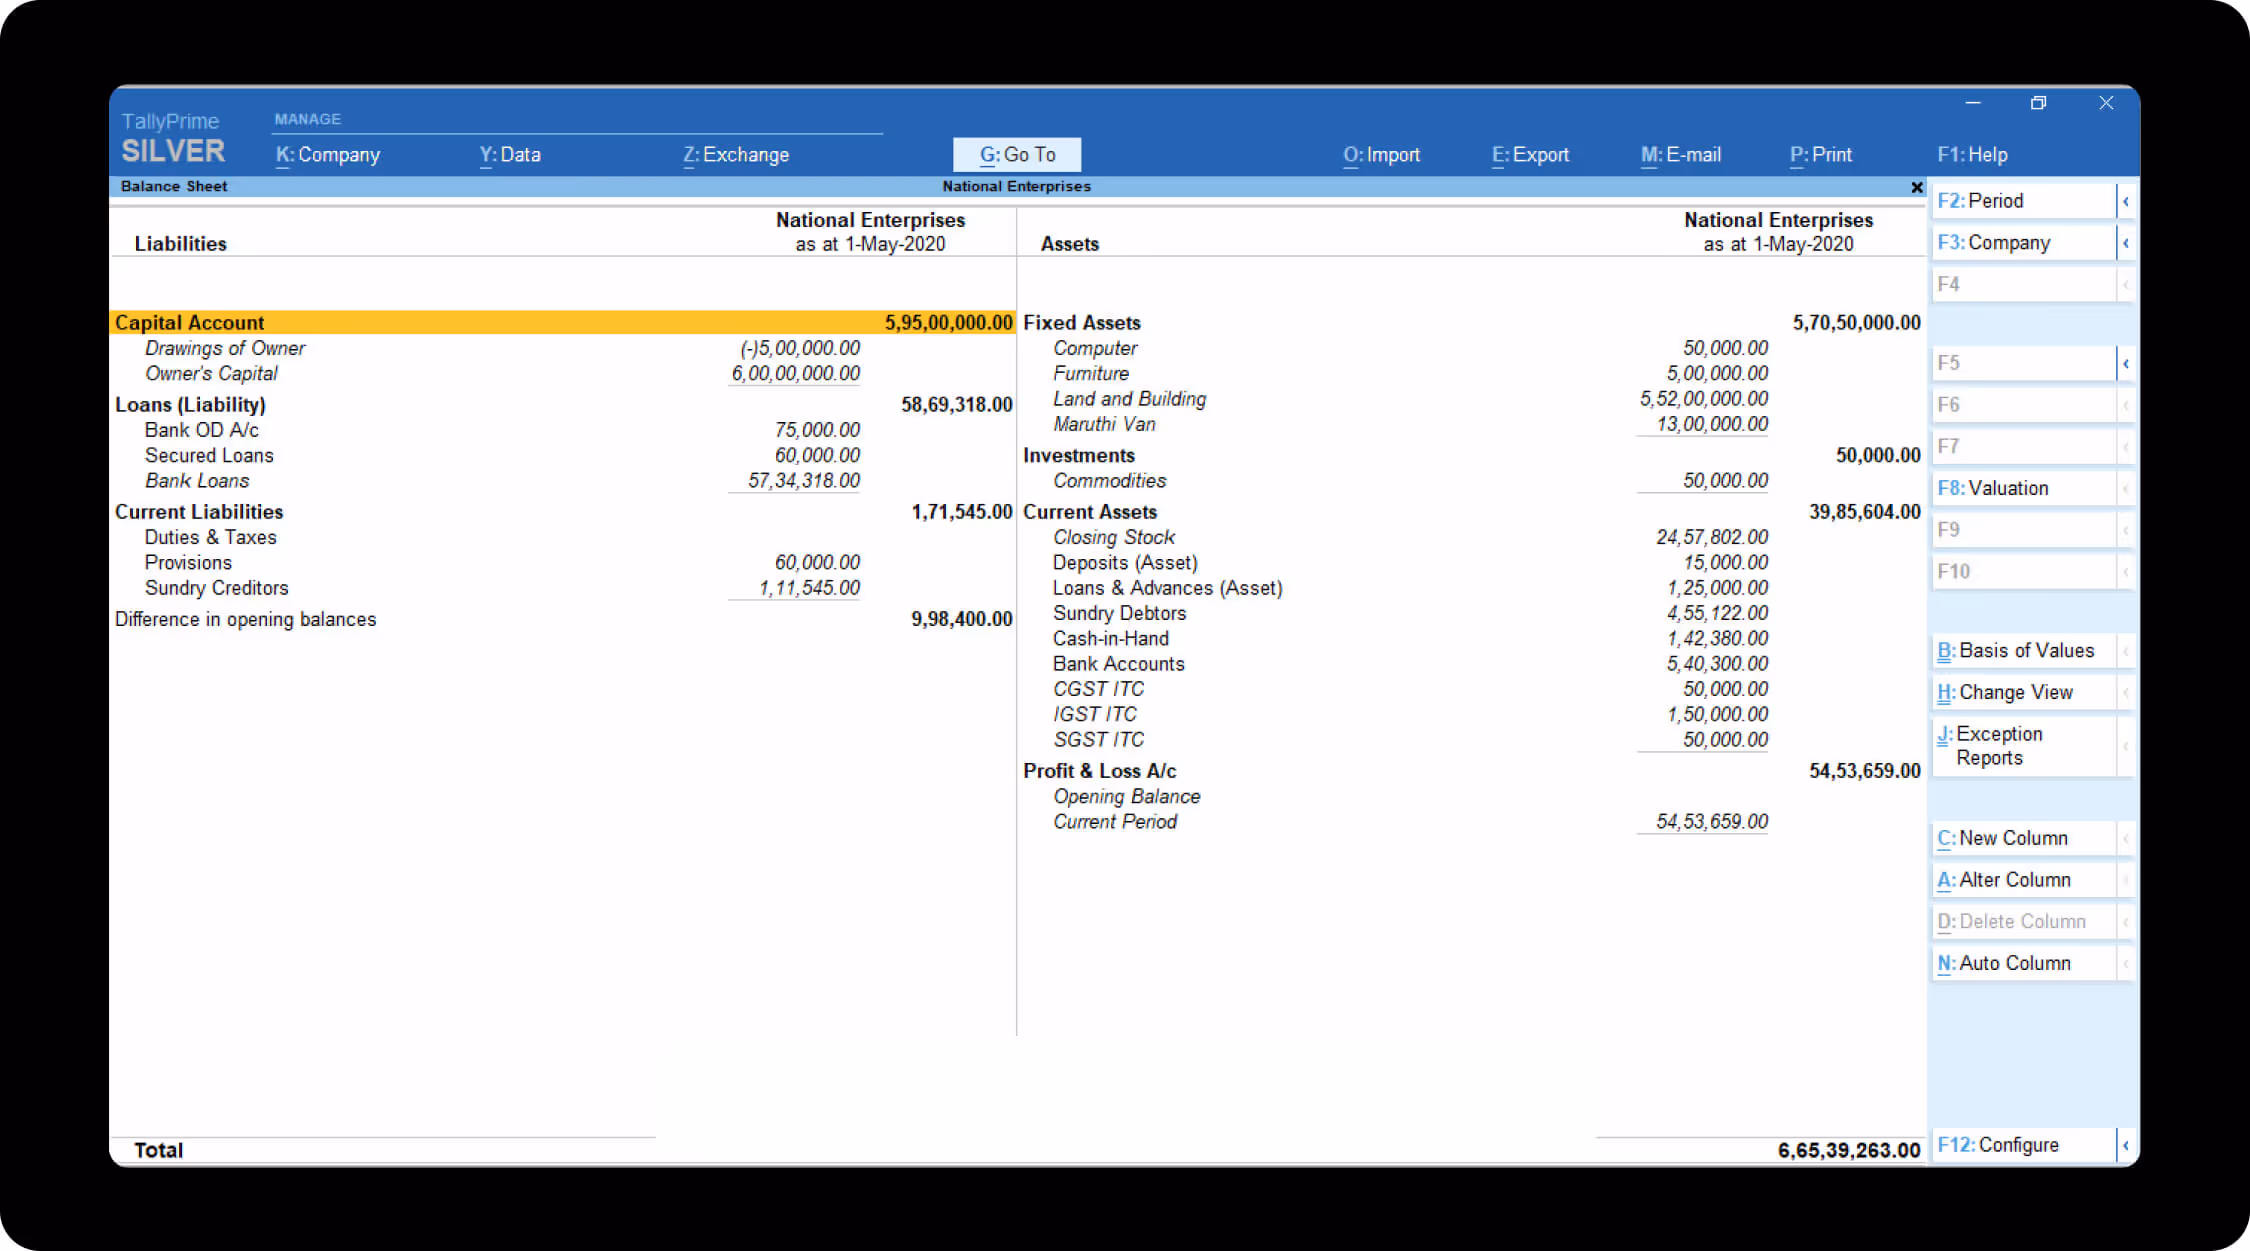This screenshot has height=1251, width=2250.
Task: Open J: Exception Reports
Action: 2012,745
